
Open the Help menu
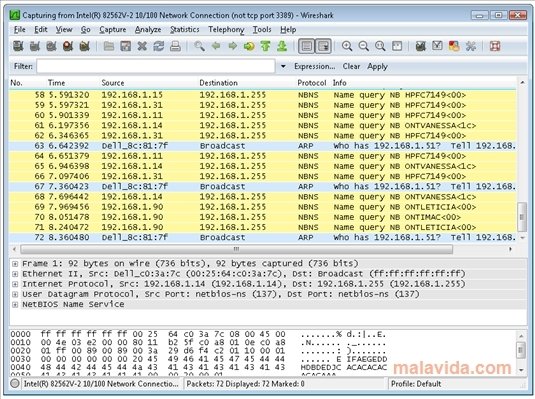coord(288,30)
